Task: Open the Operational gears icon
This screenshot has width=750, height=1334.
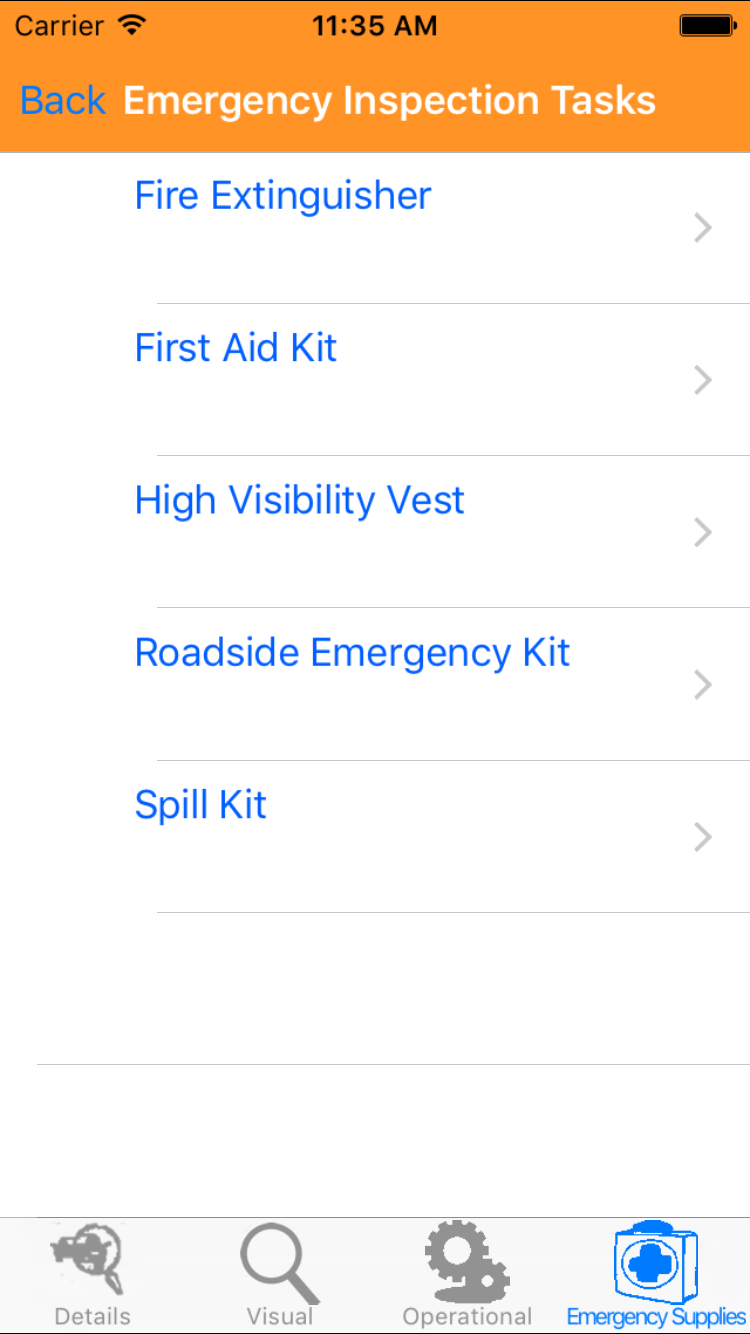Action: (467, 1260)
